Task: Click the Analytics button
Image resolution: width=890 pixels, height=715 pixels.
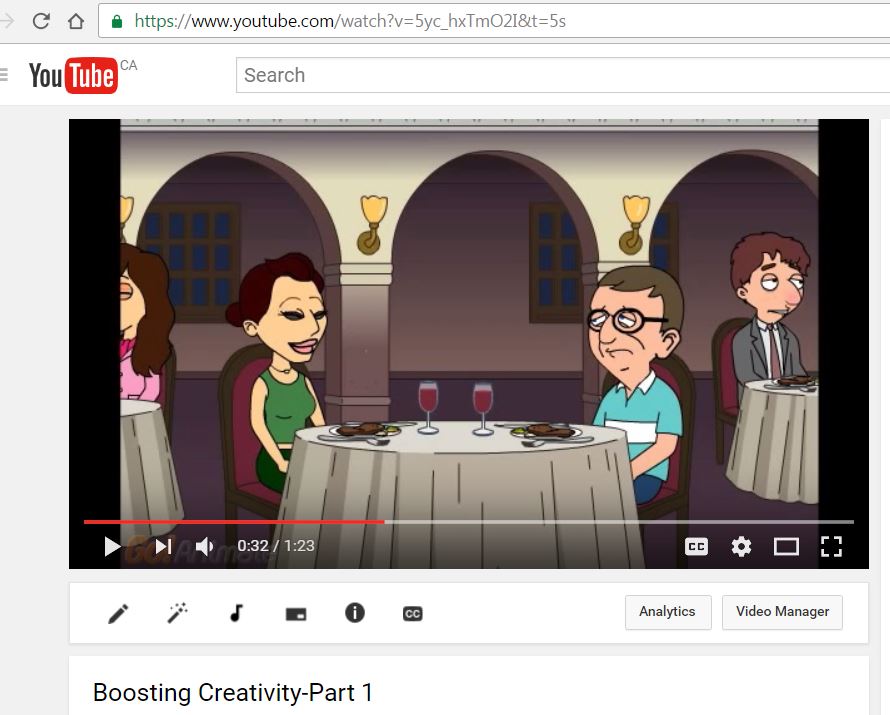Action: click(667, 612)
